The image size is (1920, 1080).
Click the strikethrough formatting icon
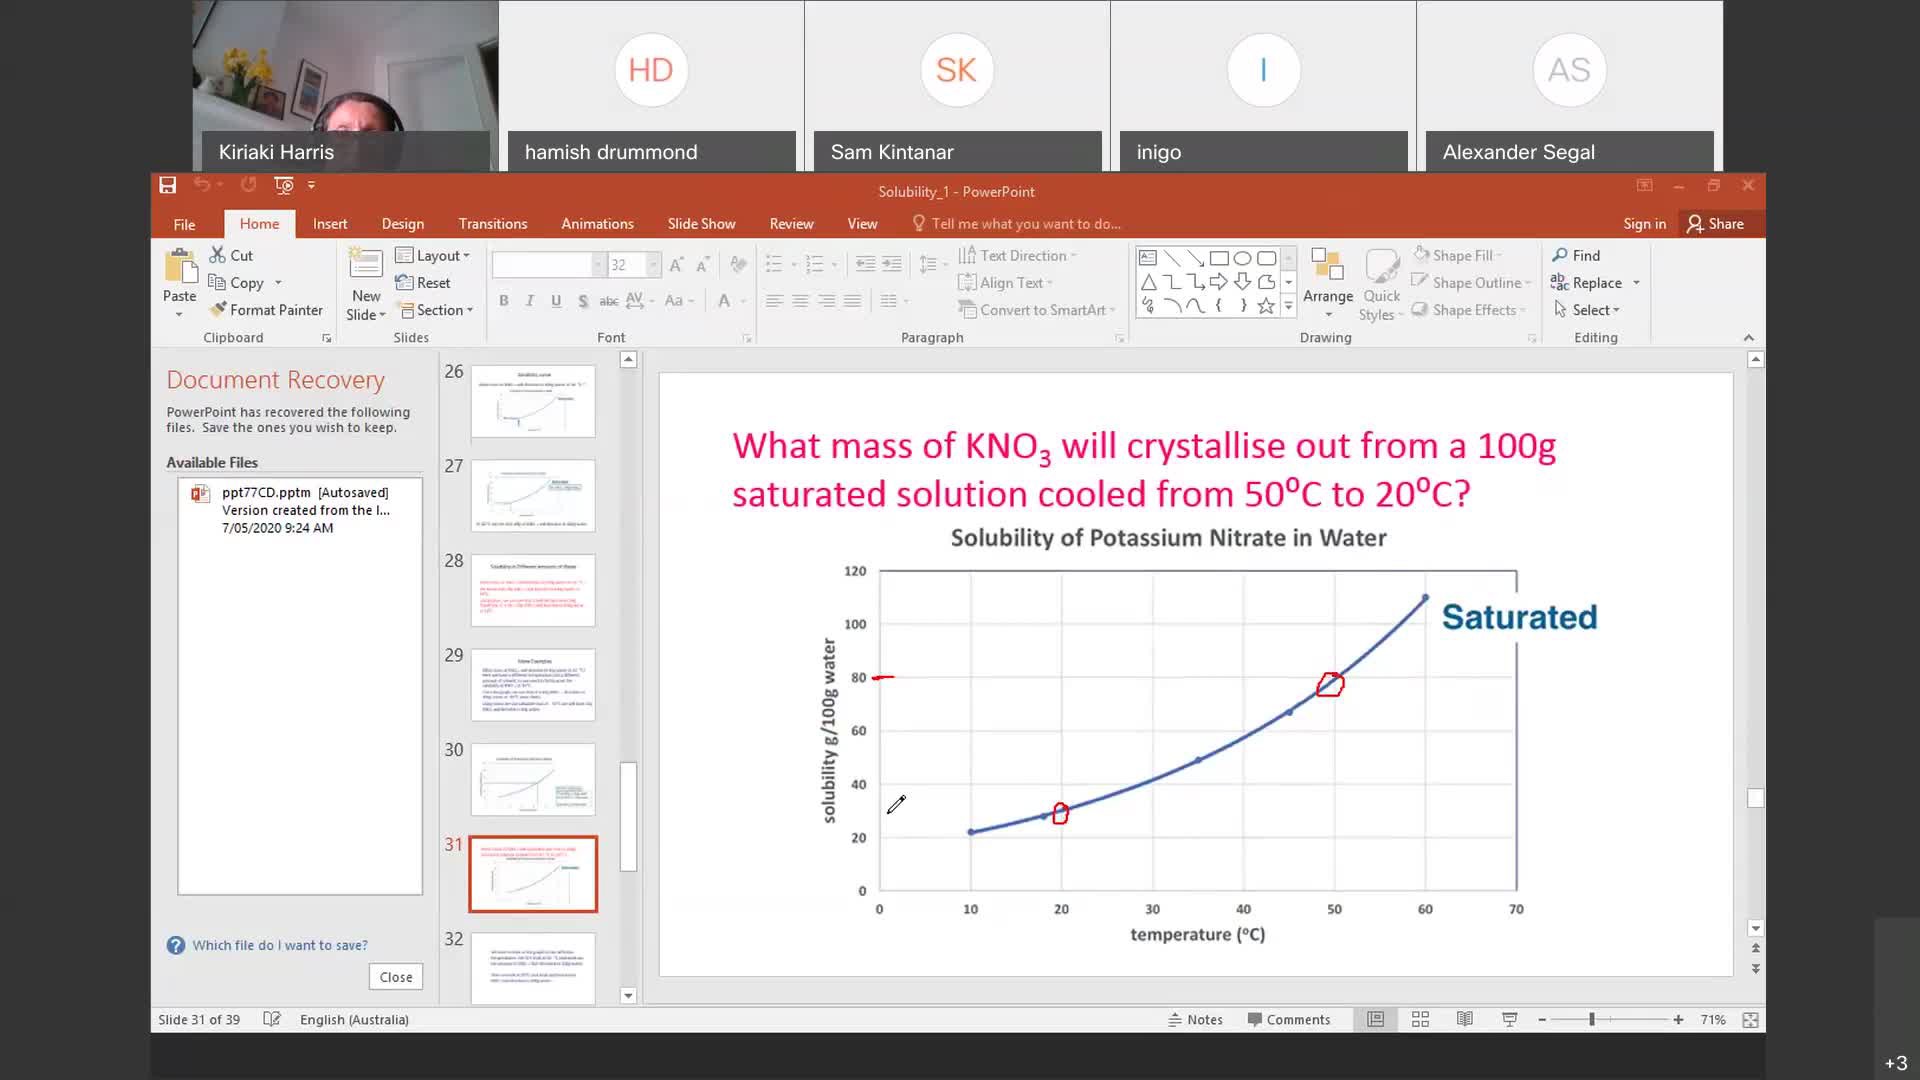point(608,301)
